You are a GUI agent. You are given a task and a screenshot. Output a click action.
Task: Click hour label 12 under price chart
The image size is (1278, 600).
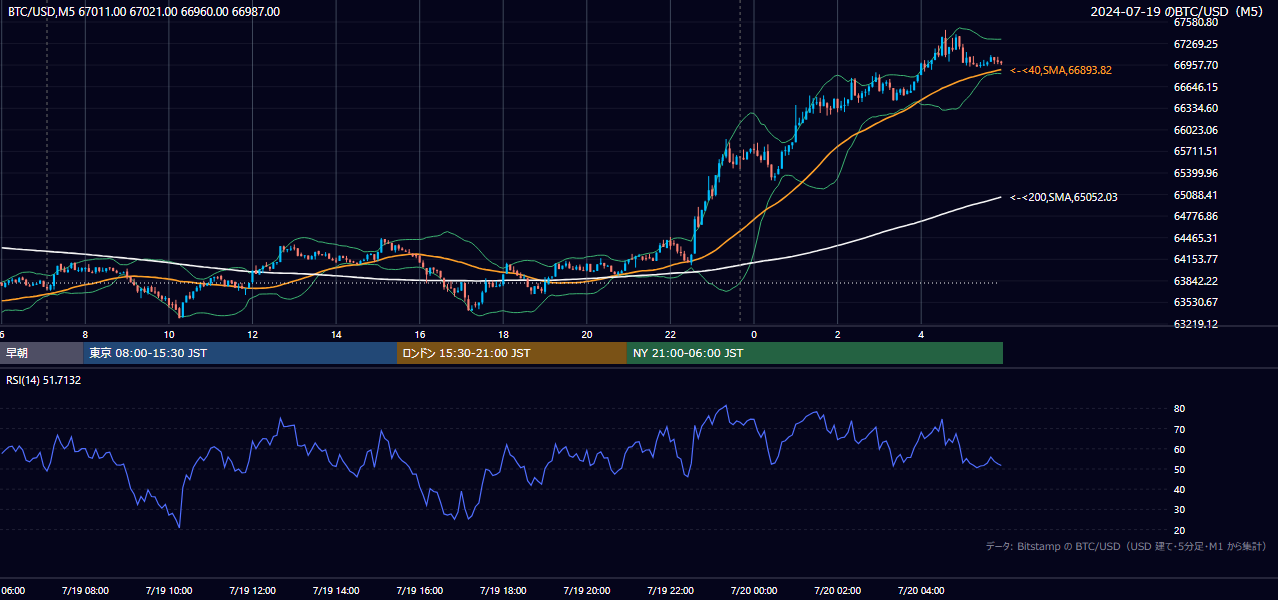click(x=252, y=334)
